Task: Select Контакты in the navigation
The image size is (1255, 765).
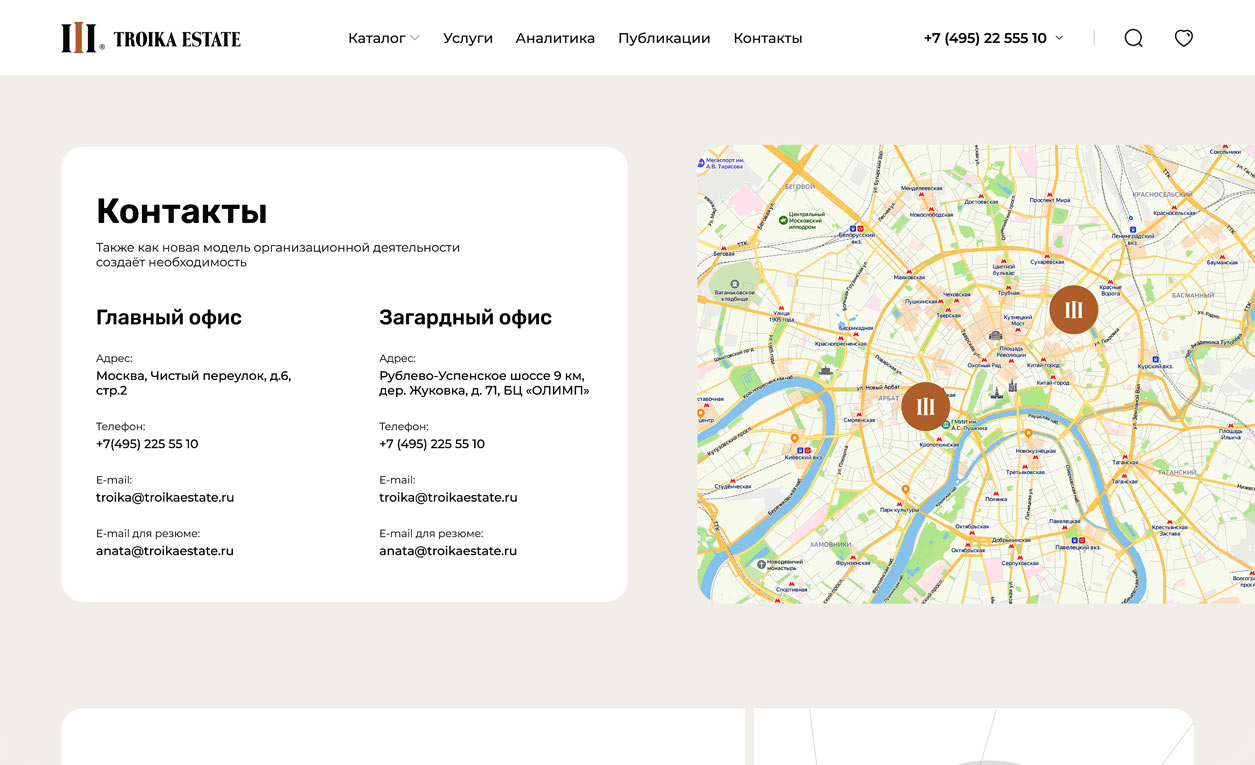Action: tap(767, 38)
